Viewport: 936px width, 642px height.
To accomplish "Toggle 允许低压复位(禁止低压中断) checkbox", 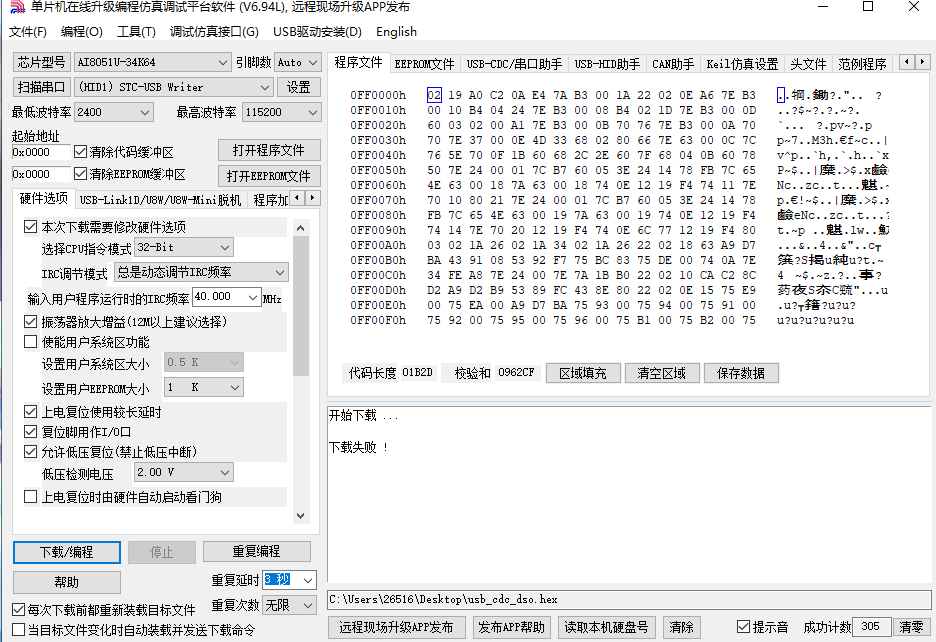I will click(x=30, y=451).
